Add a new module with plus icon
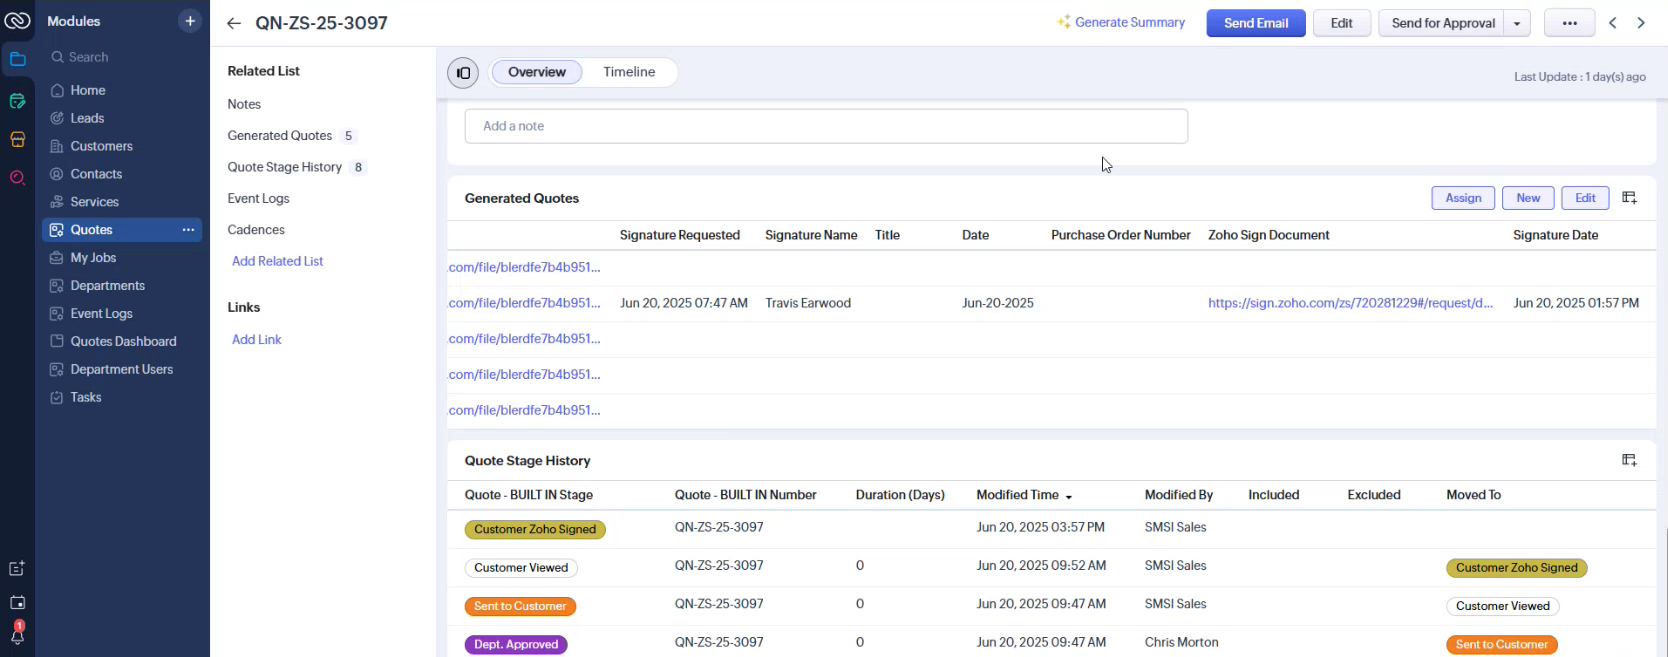1668x657 pixels. tap(190, 21)
